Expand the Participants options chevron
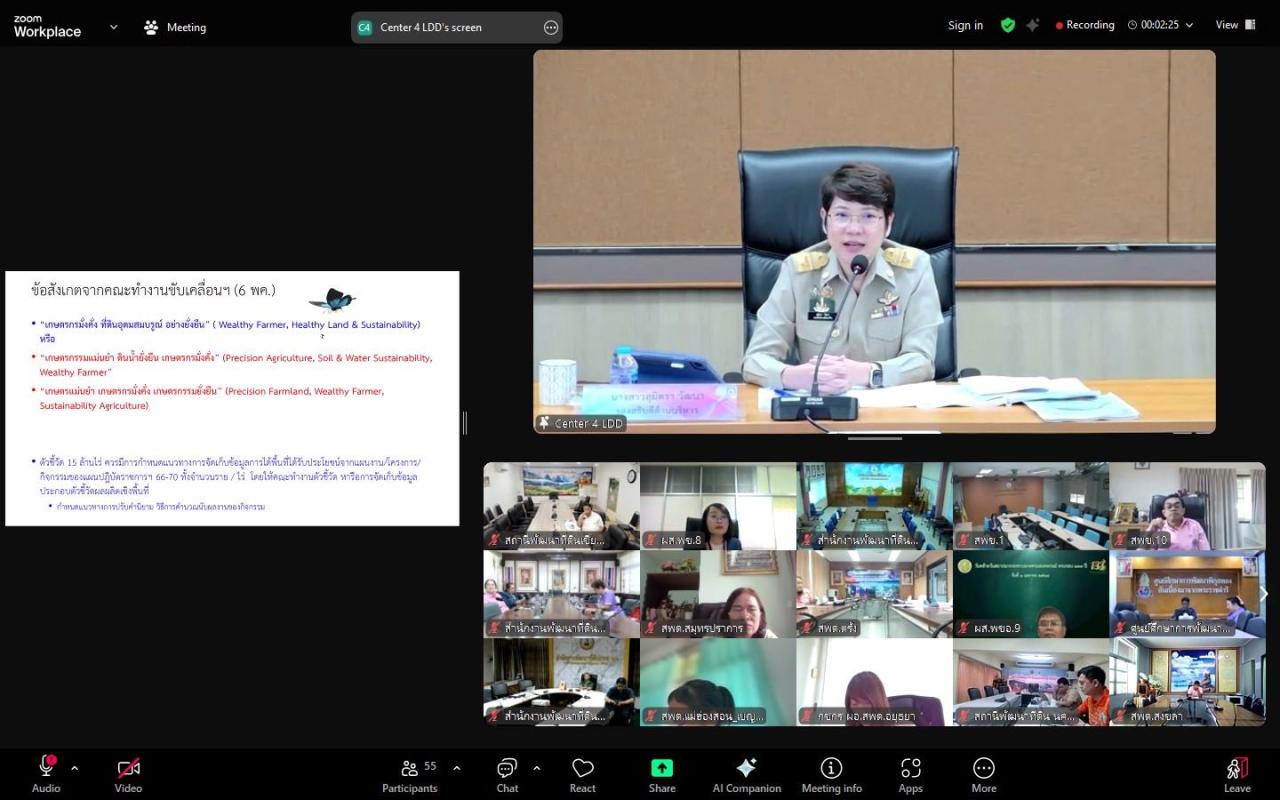1280x800 pixels. (x=457, y=768)
